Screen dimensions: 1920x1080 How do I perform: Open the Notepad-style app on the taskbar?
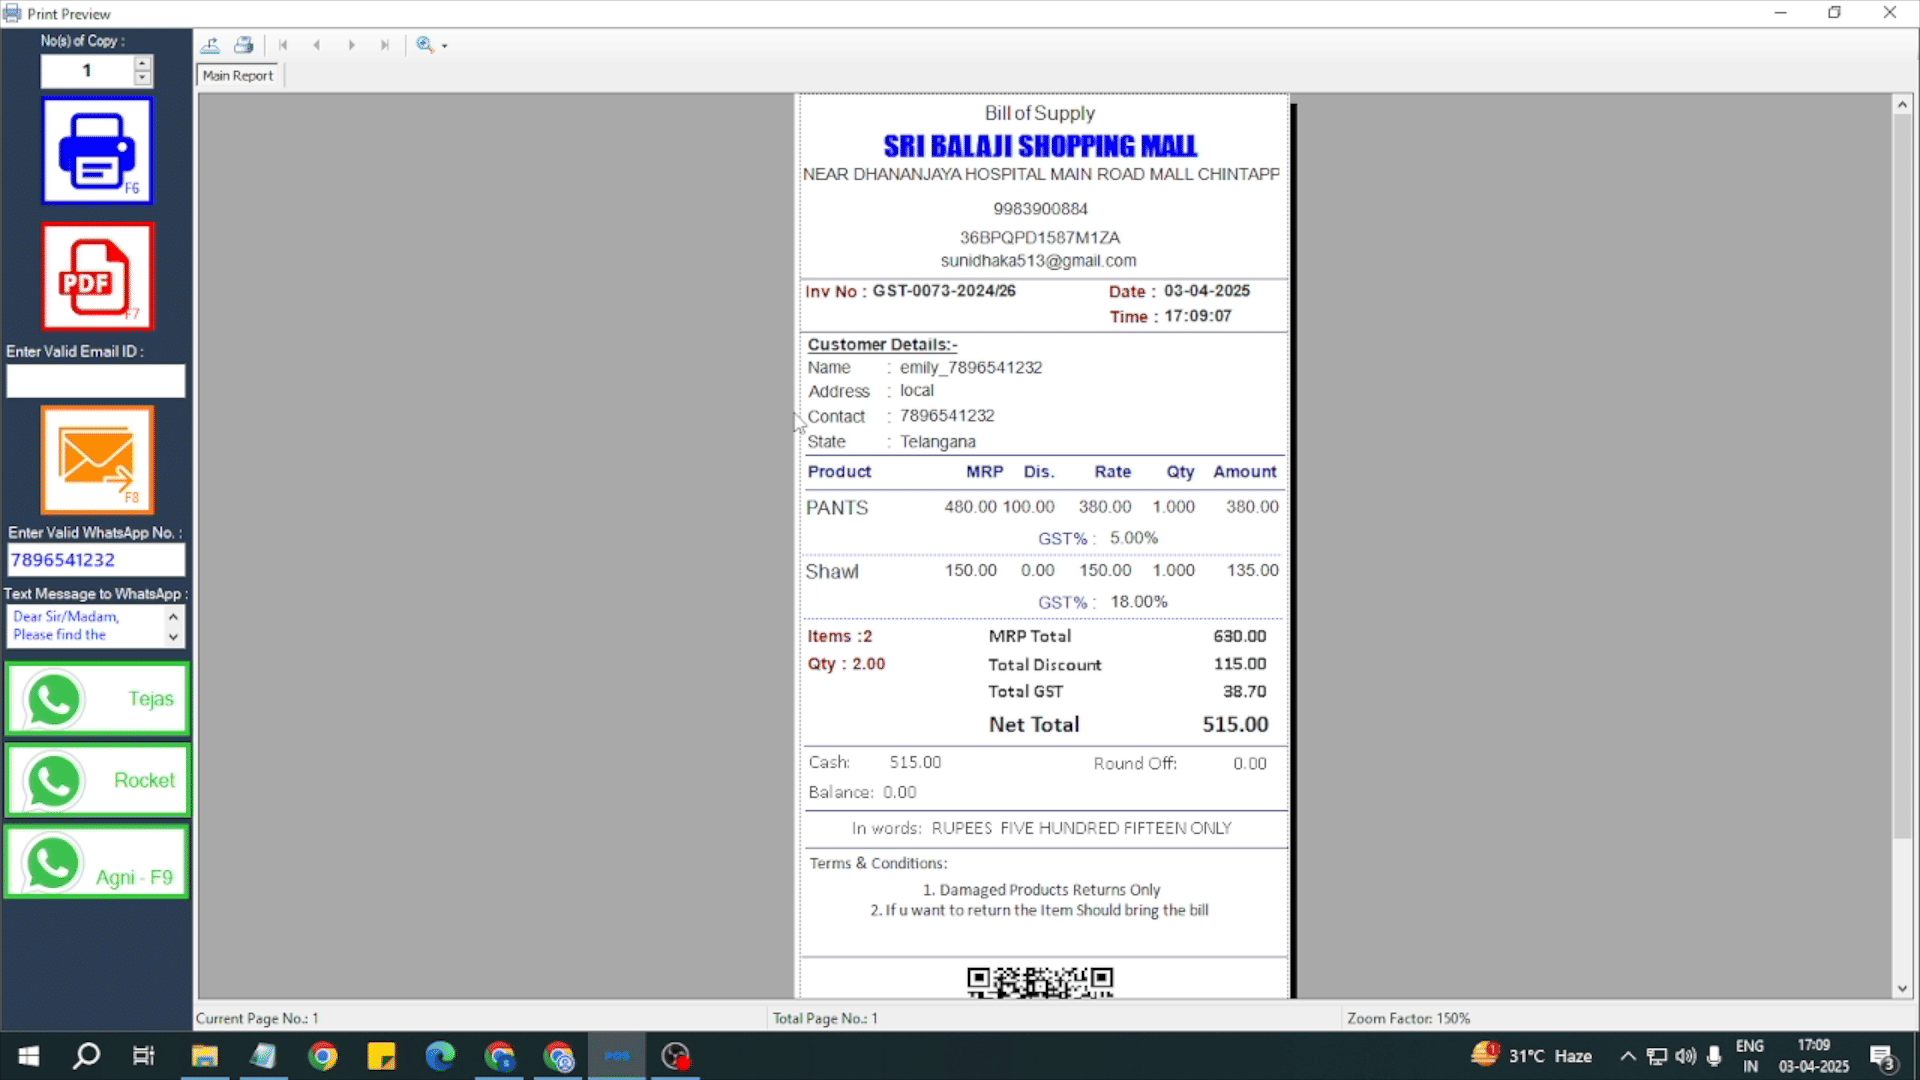pyautogui.click(x=264, y=1056)
